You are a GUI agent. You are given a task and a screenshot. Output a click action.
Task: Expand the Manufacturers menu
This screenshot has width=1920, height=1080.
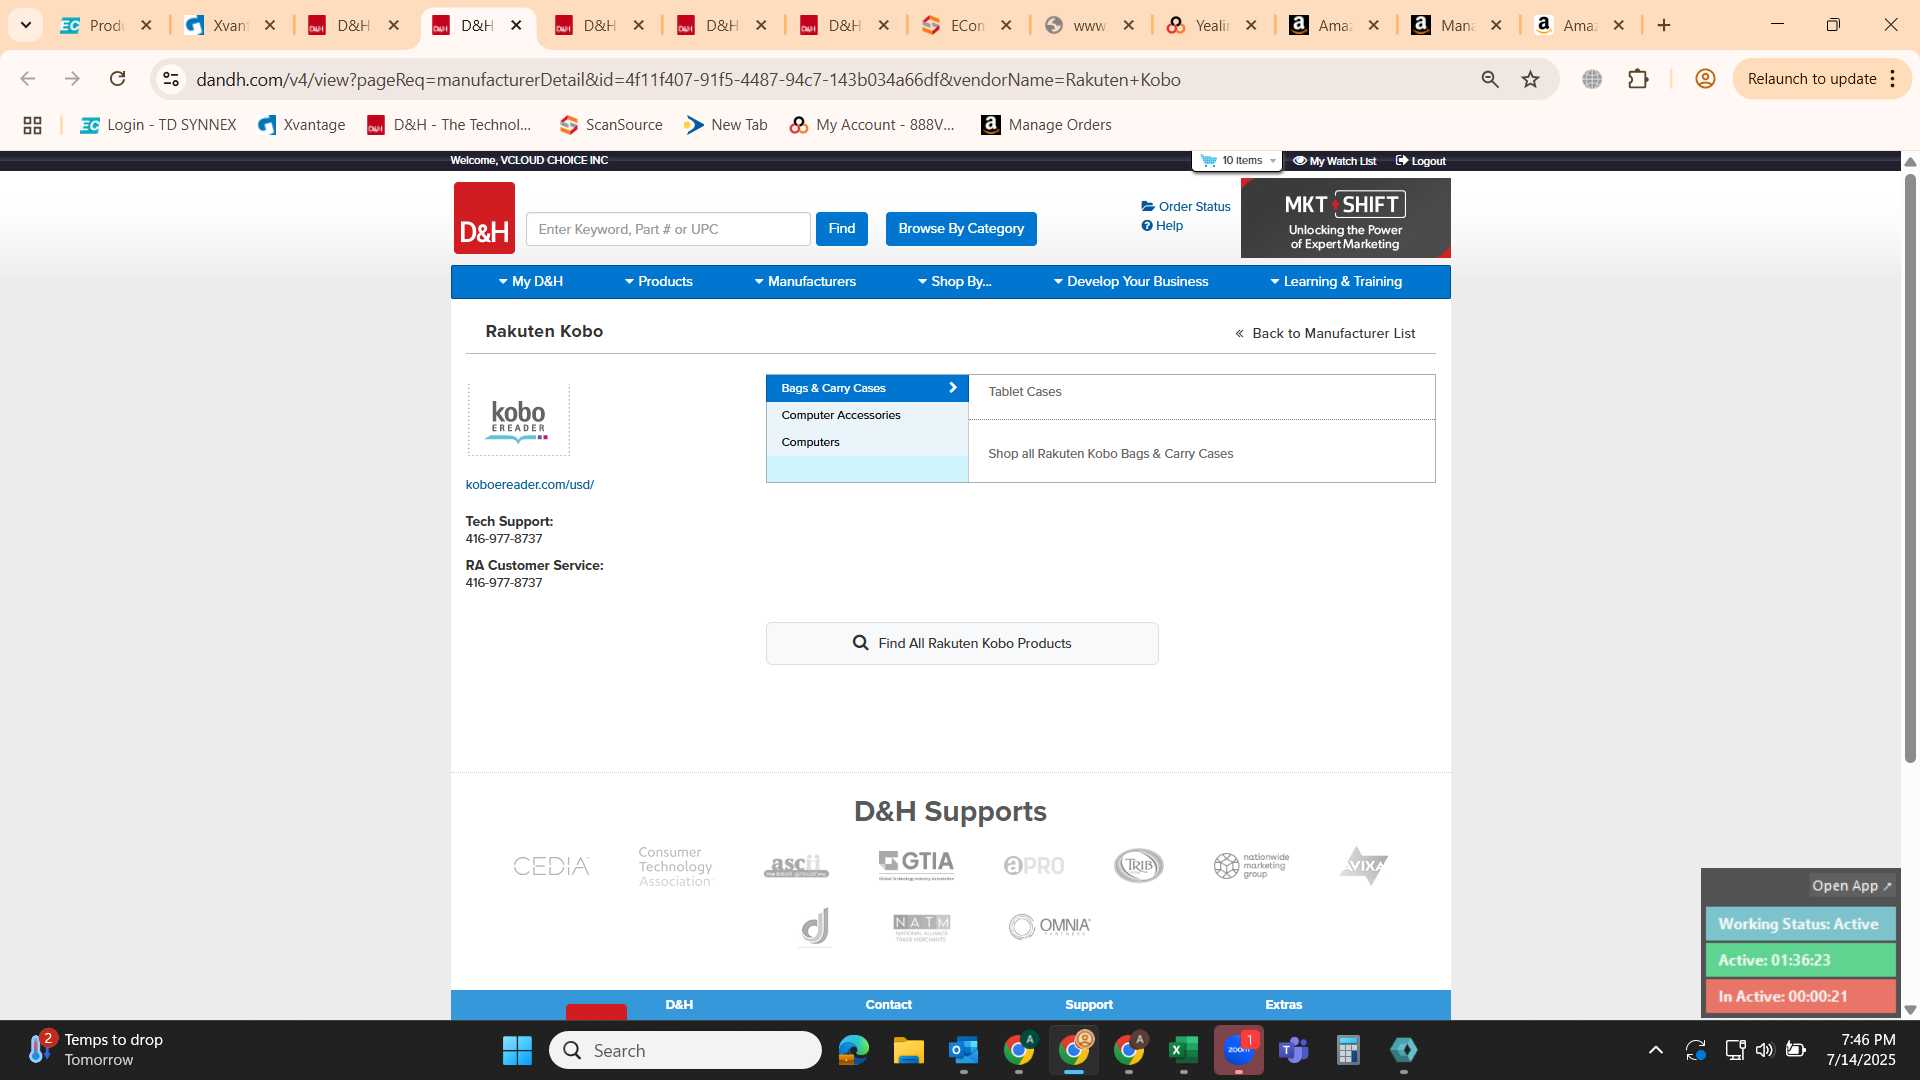tap(805, 282)
